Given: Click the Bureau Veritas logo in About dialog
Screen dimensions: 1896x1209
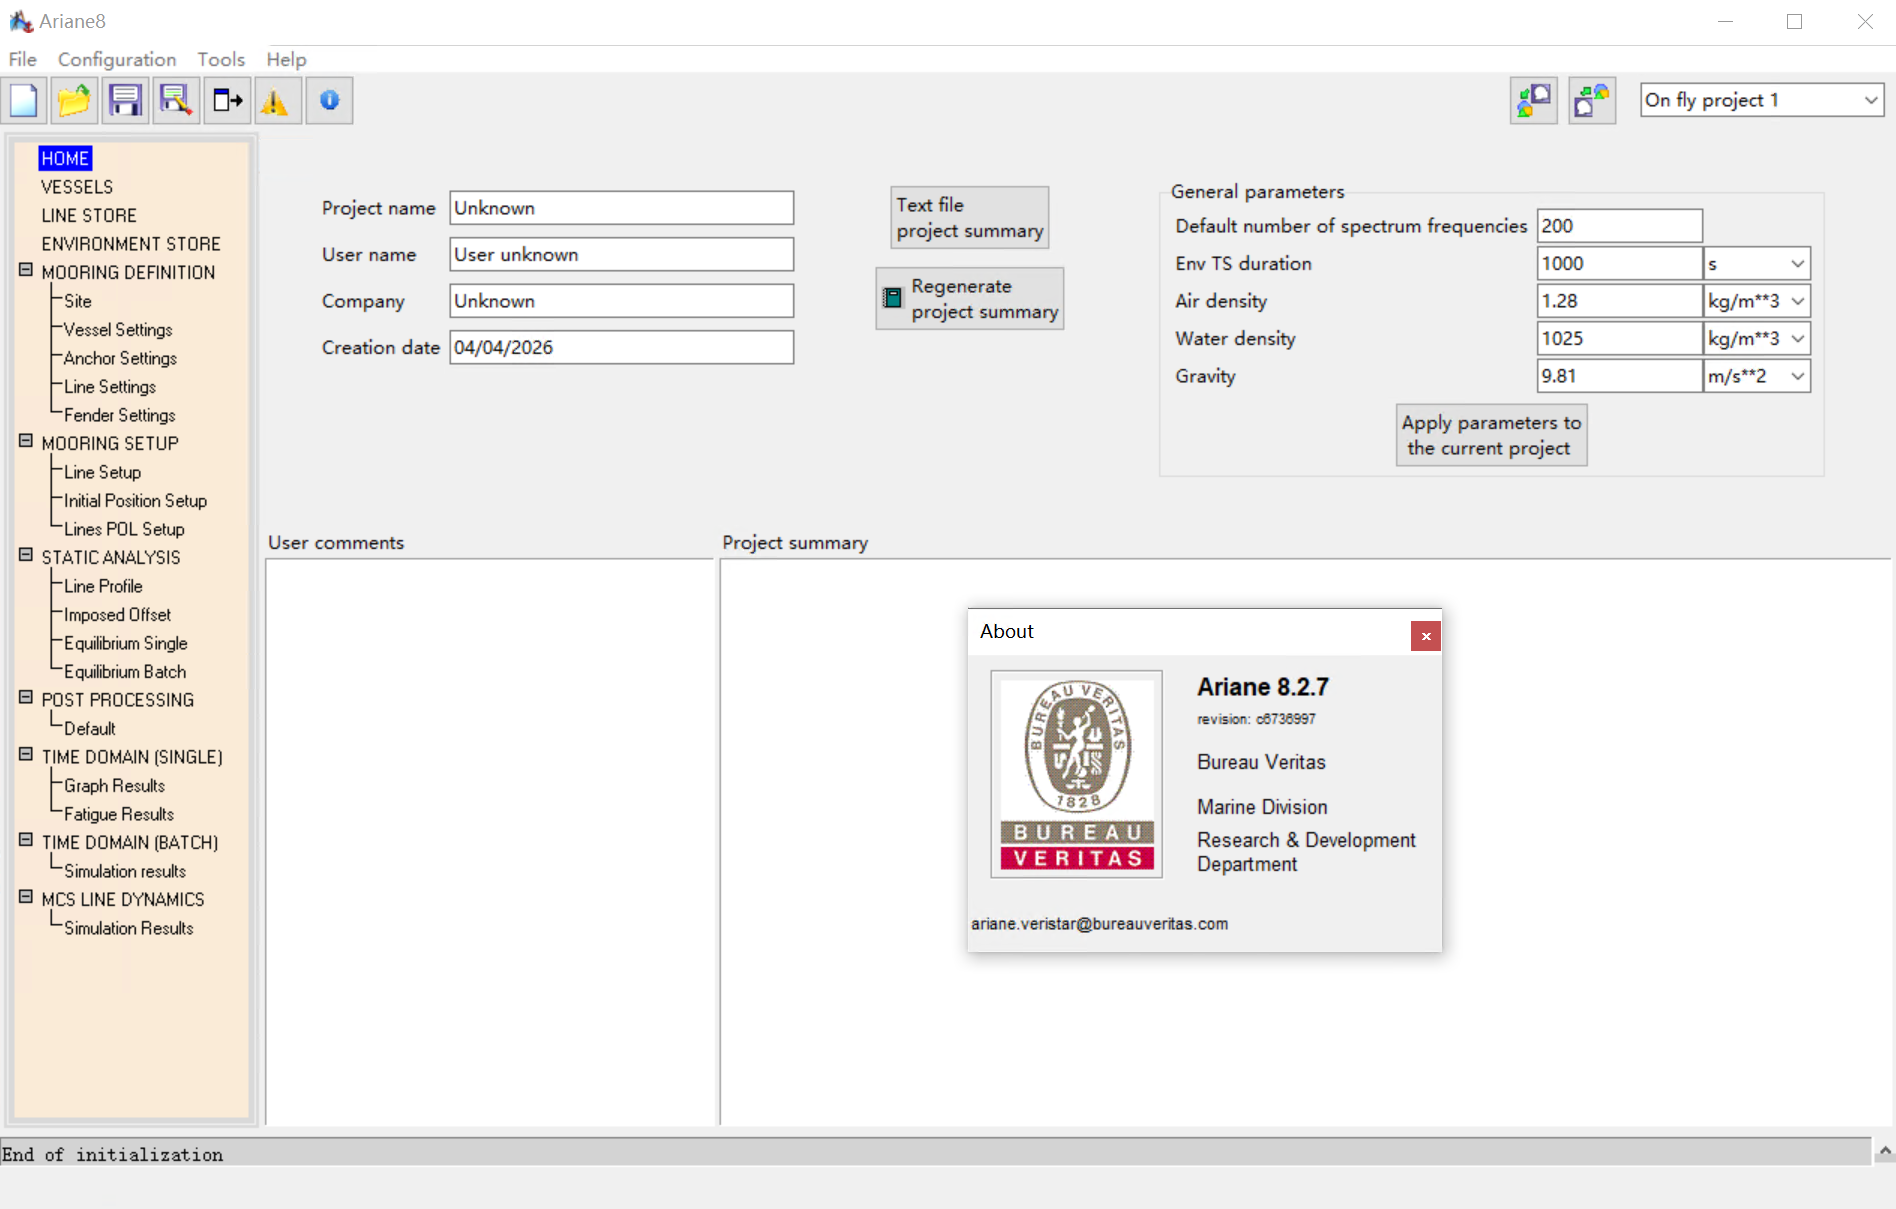Looking at the screenshot, I should [x=1077, y=774].
